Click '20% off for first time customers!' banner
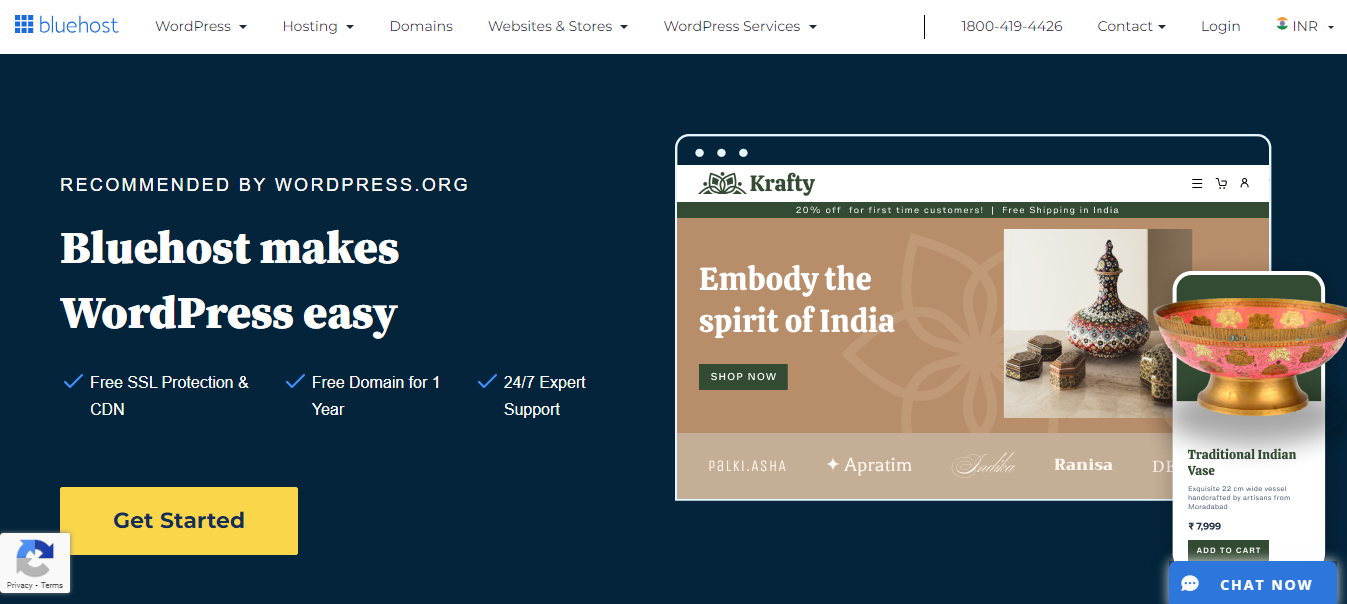Screen dimensions: 1347x604 [x=889, y=210]
